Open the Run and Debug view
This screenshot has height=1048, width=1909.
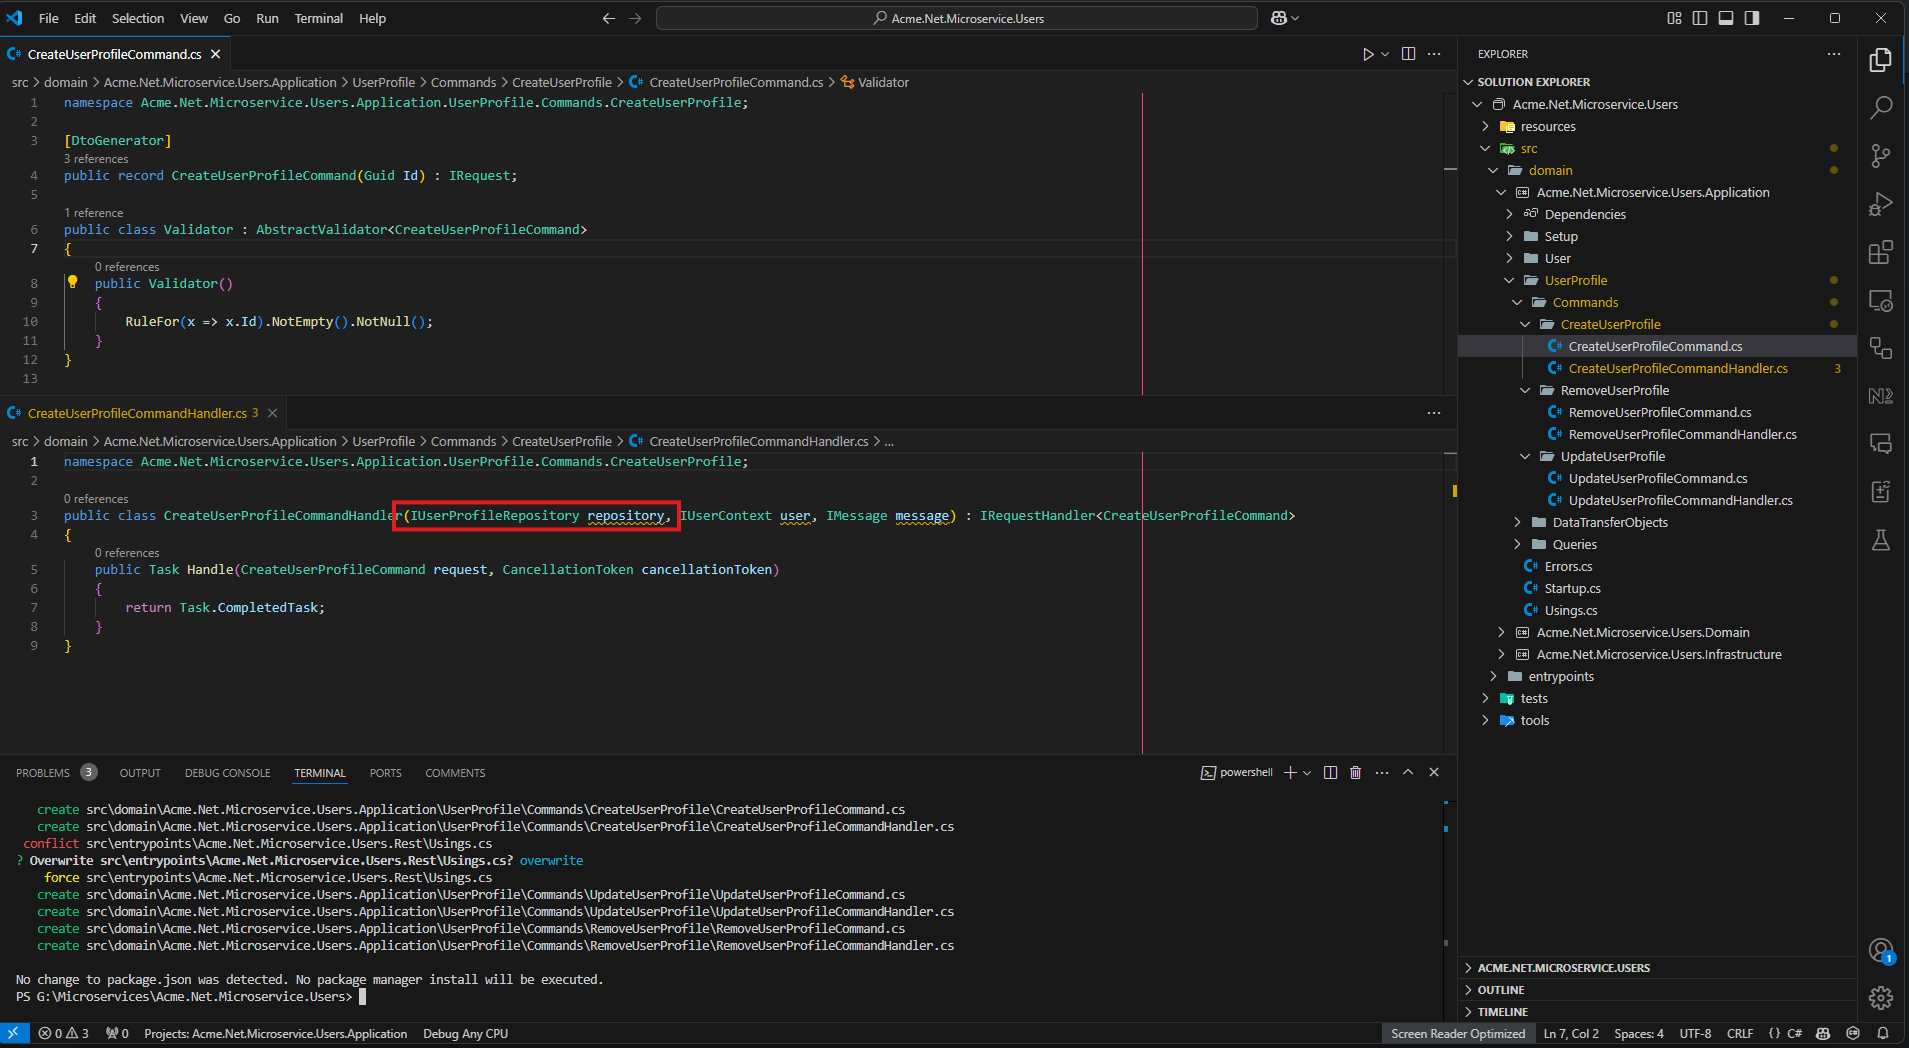pos(1881,203)
